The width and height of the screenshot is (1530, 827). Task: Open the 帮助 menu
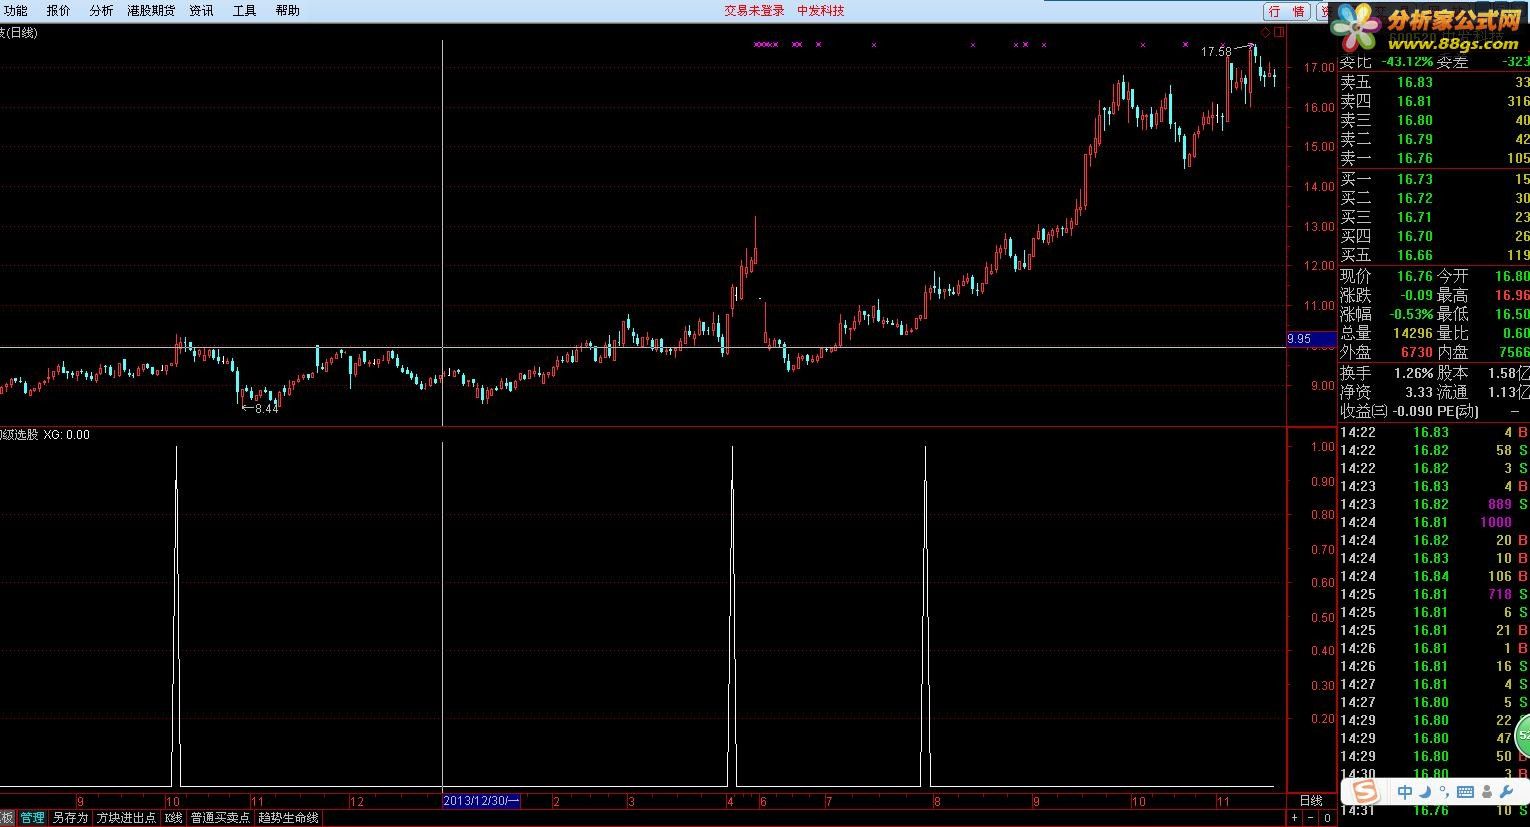[x=287, y=11]
